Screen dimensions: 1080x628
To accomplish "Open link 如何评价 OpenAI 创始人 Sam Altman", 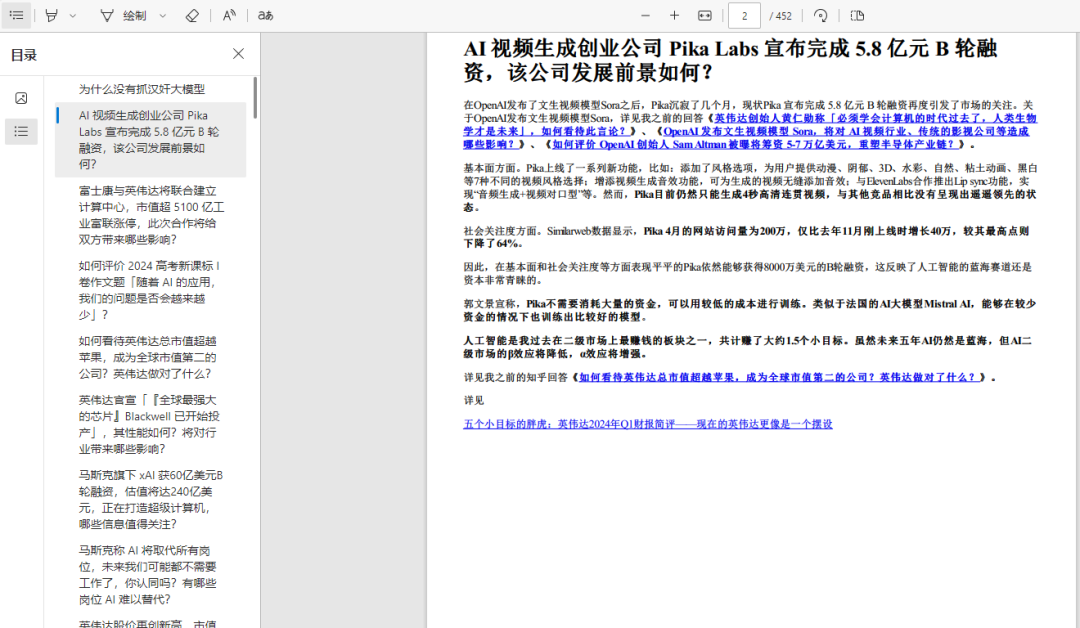I will tap(756, 145).
